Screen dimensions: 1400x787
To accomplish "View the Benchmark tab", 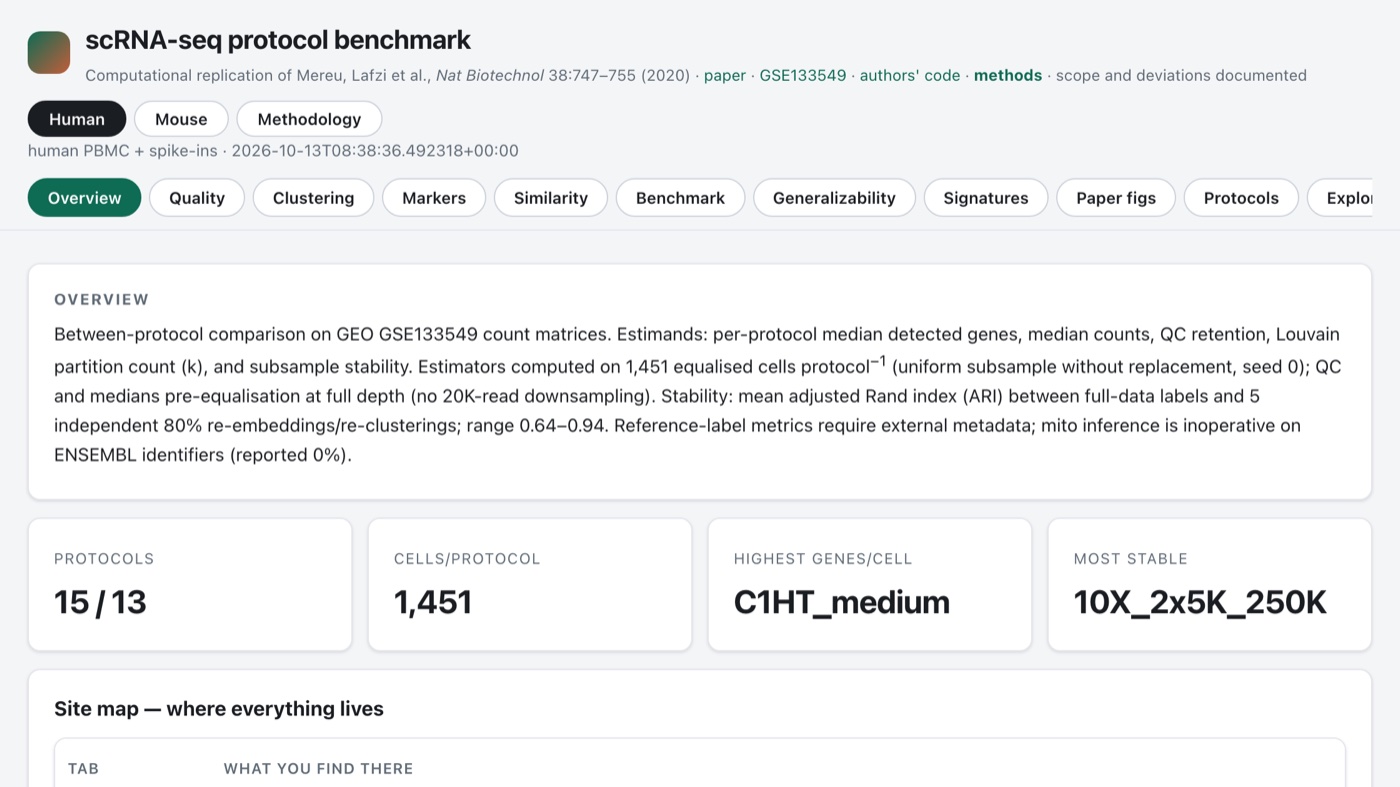I will click(680, 198).
